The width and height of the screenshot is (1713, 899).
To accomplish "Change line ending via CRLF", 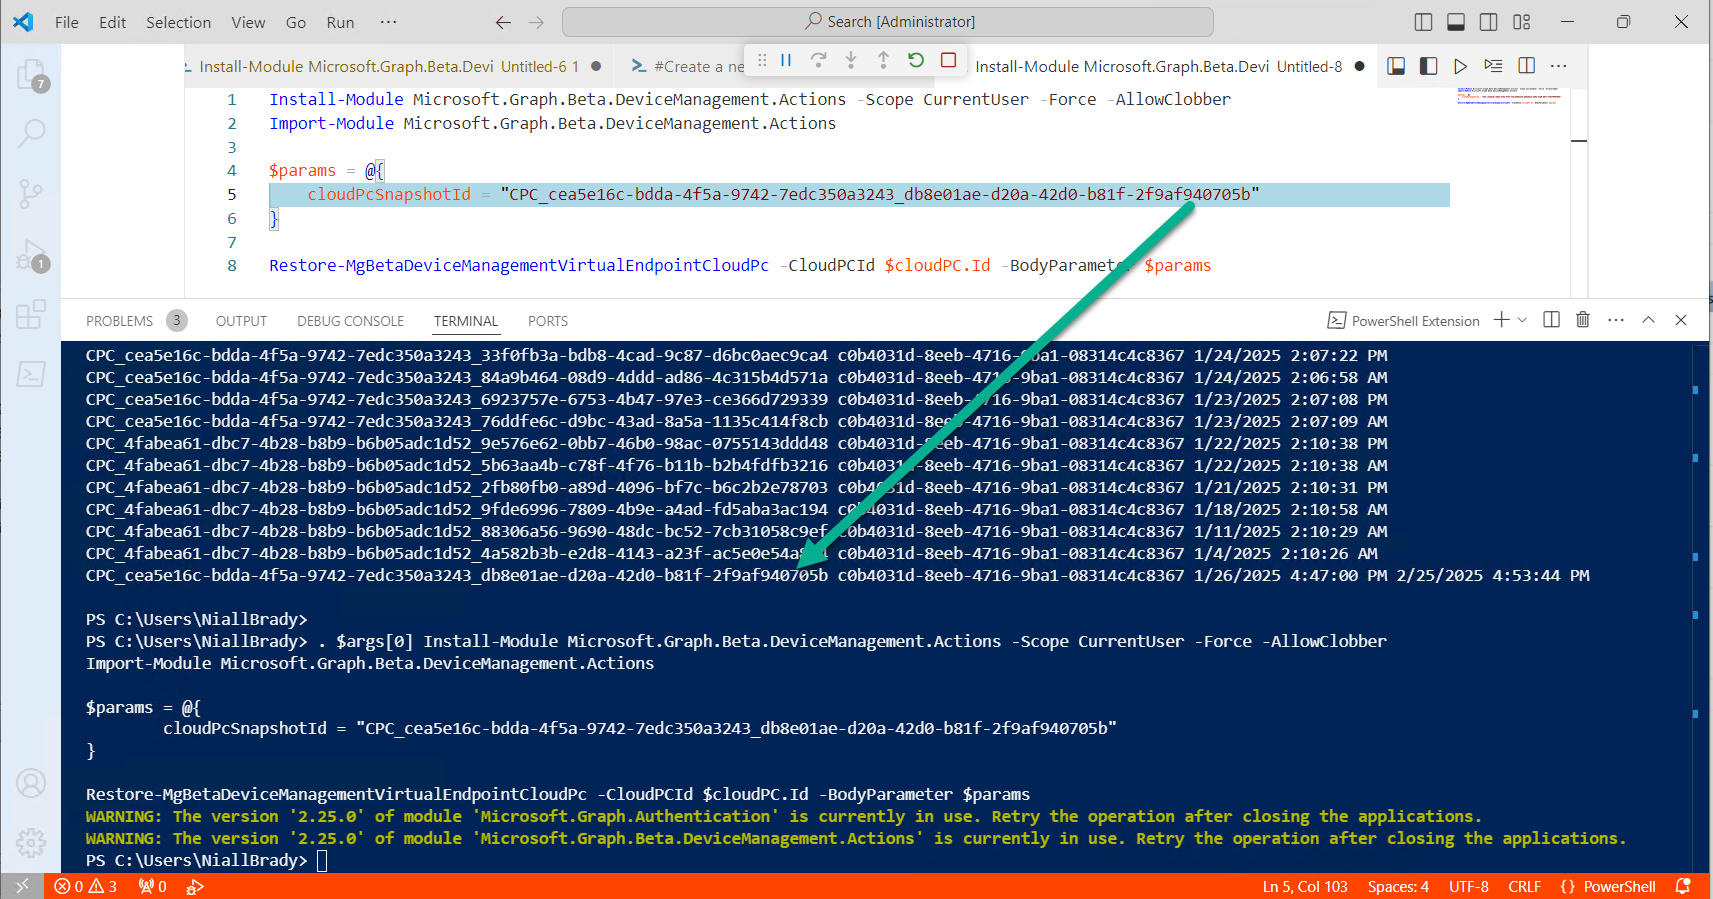I will coord(1525,887).
